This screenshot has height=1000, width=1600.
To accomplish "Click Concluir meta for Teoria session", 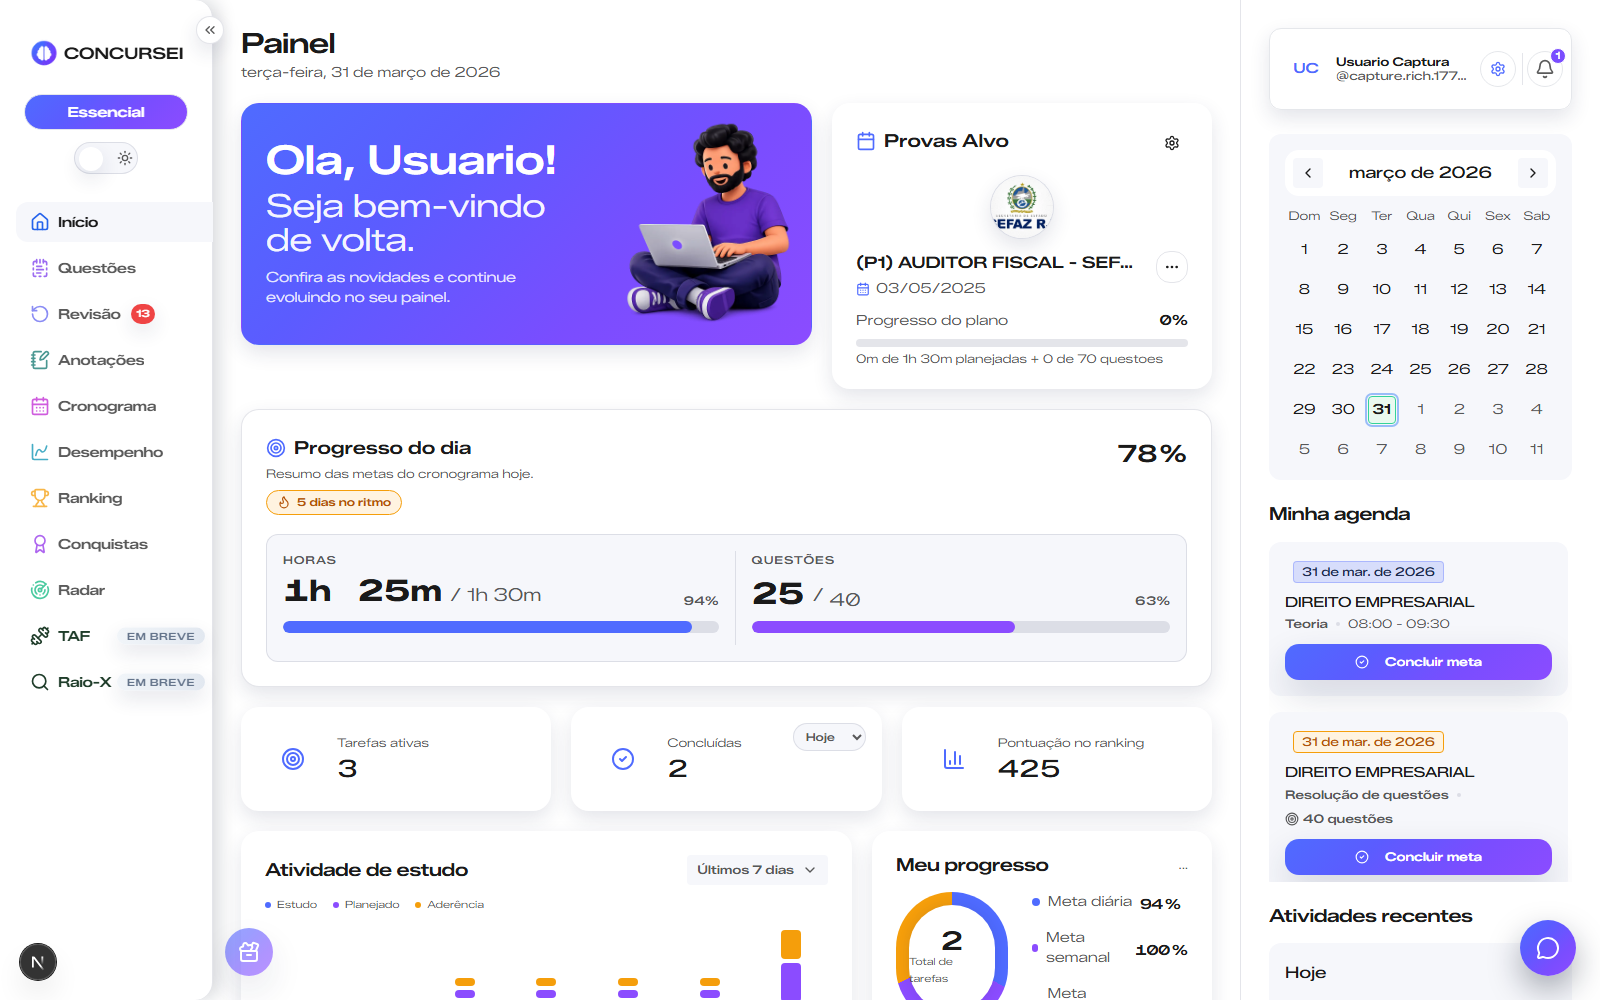I will click(1417, 662).
